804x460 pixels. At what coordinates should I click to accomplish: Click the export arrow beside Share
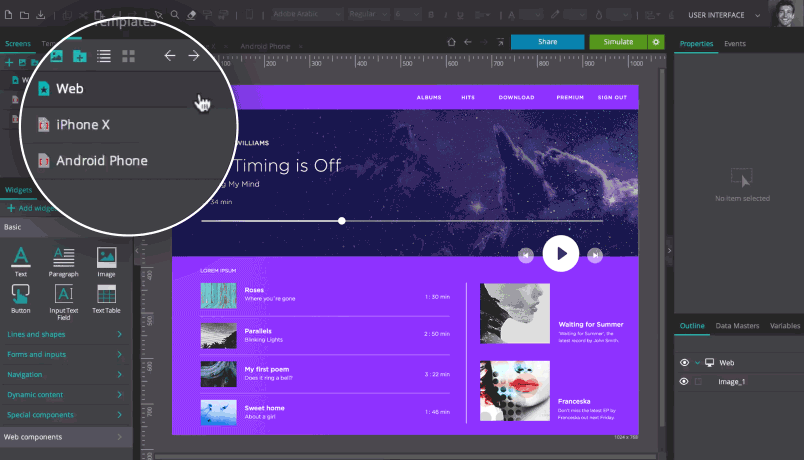[500, 42]
